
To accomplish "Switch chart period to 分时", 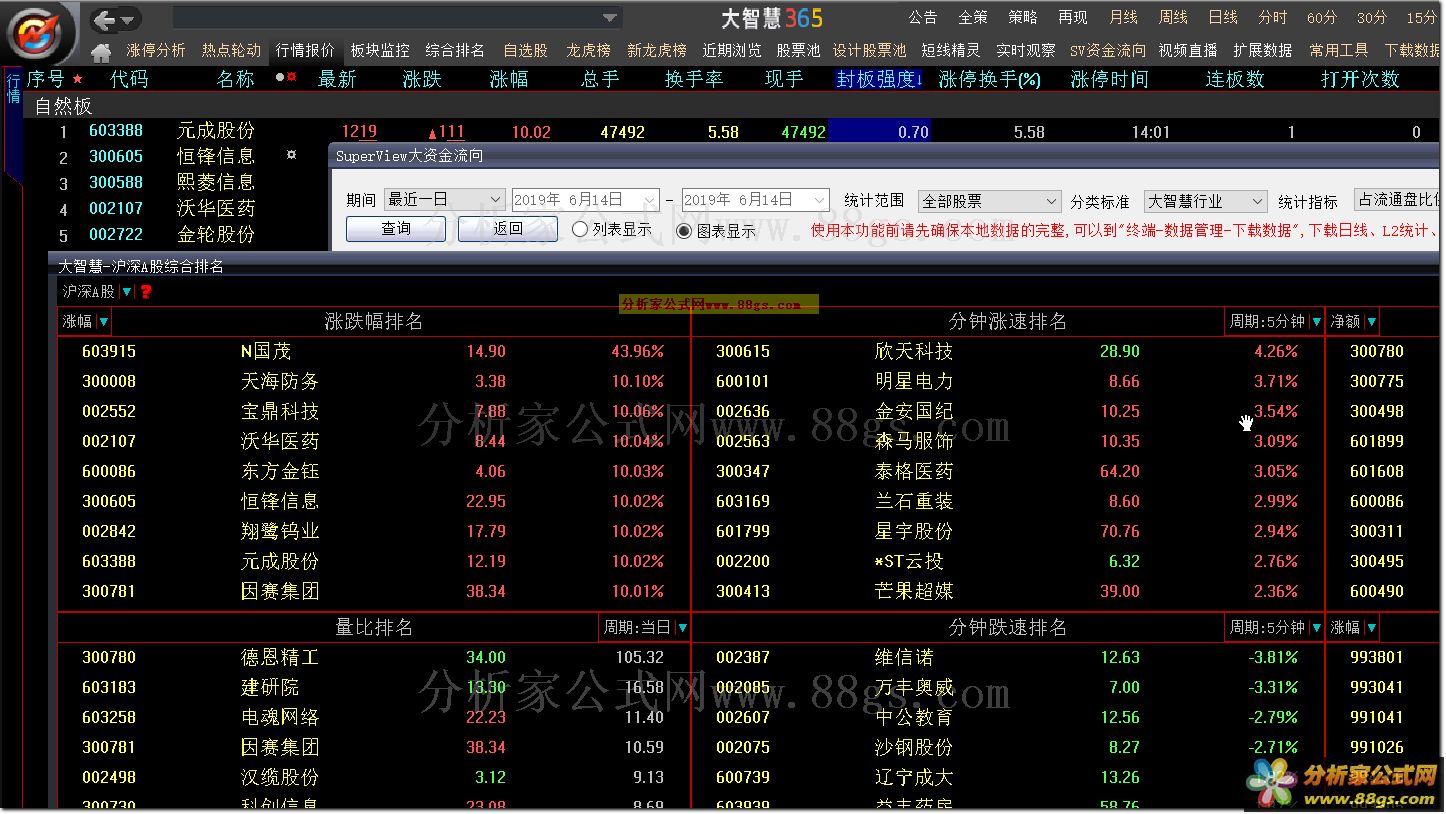I will [1273, 18].
